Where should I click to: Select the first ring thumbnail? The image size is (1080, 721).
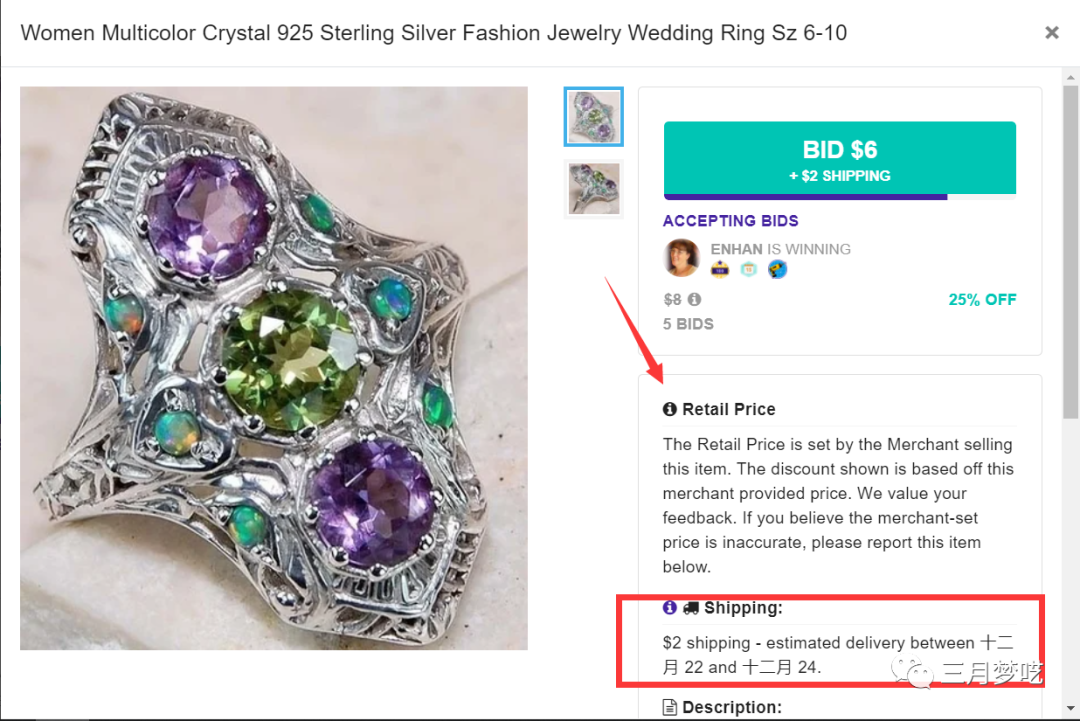593,116
